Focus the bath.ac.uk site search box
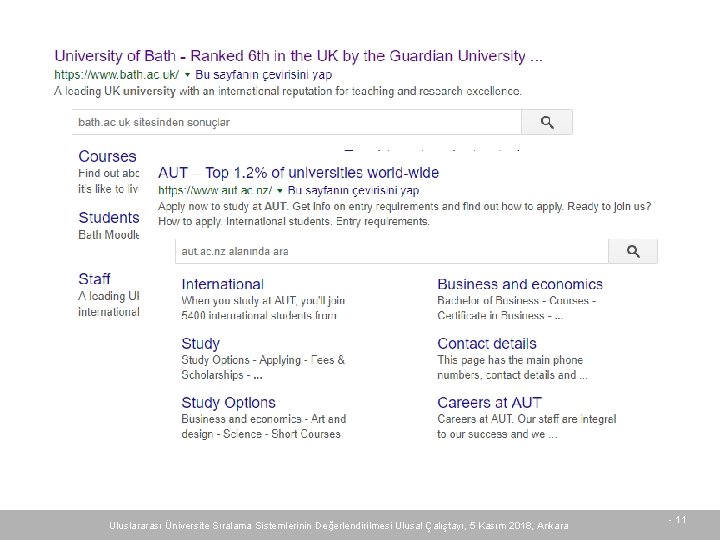The image size is (720, 540). coord(297,122)
